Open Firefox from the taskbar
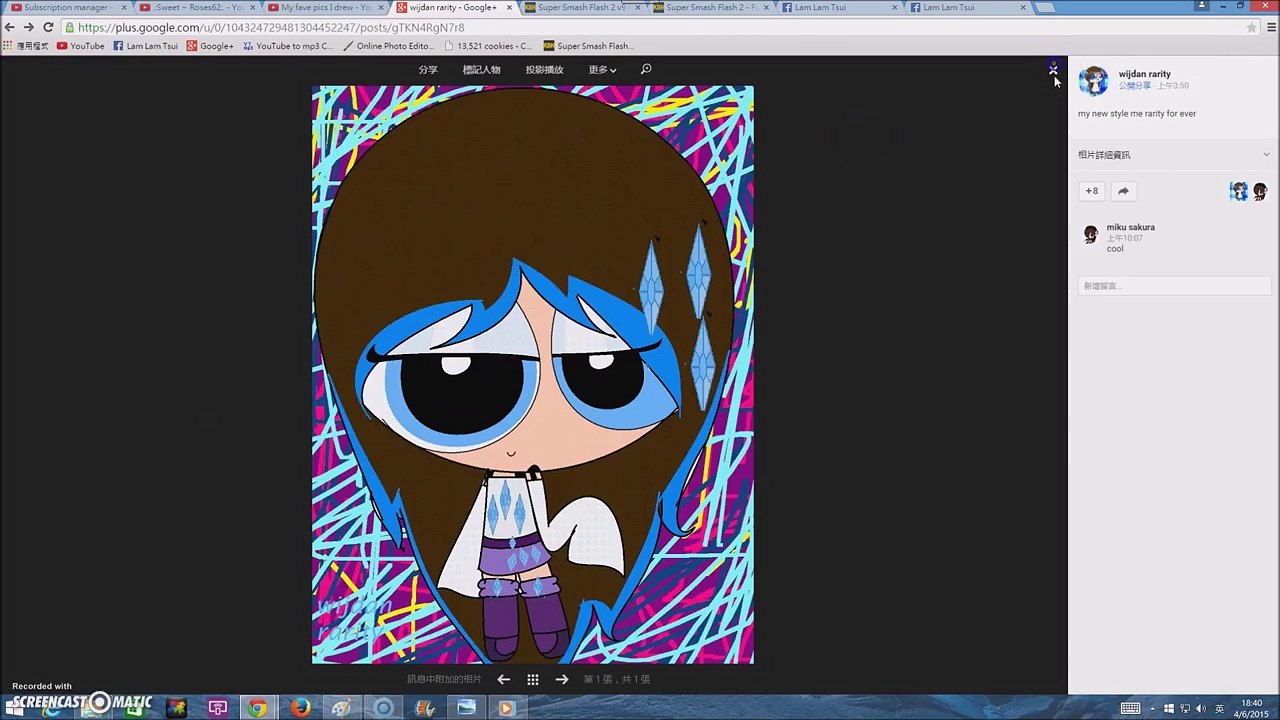 [300, 708]
